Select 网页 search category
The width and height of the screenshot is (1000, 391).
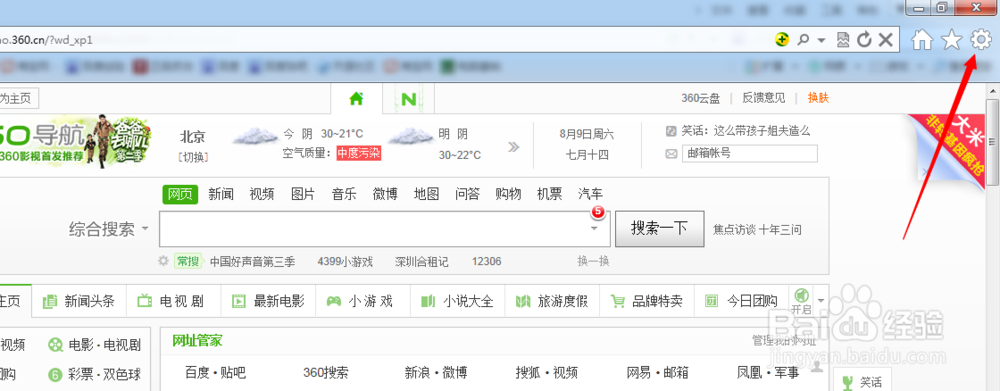(x=180, y=195)
